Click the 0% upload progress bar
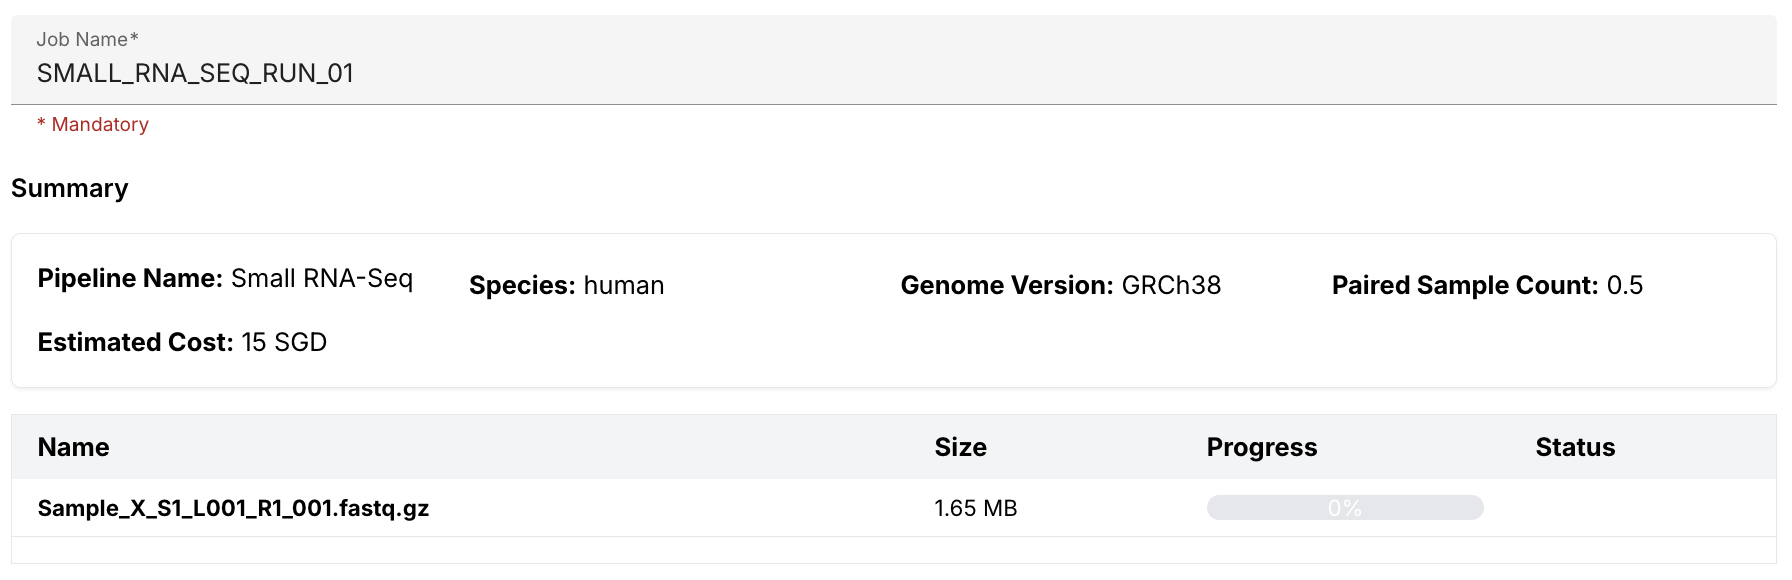 1345,508
